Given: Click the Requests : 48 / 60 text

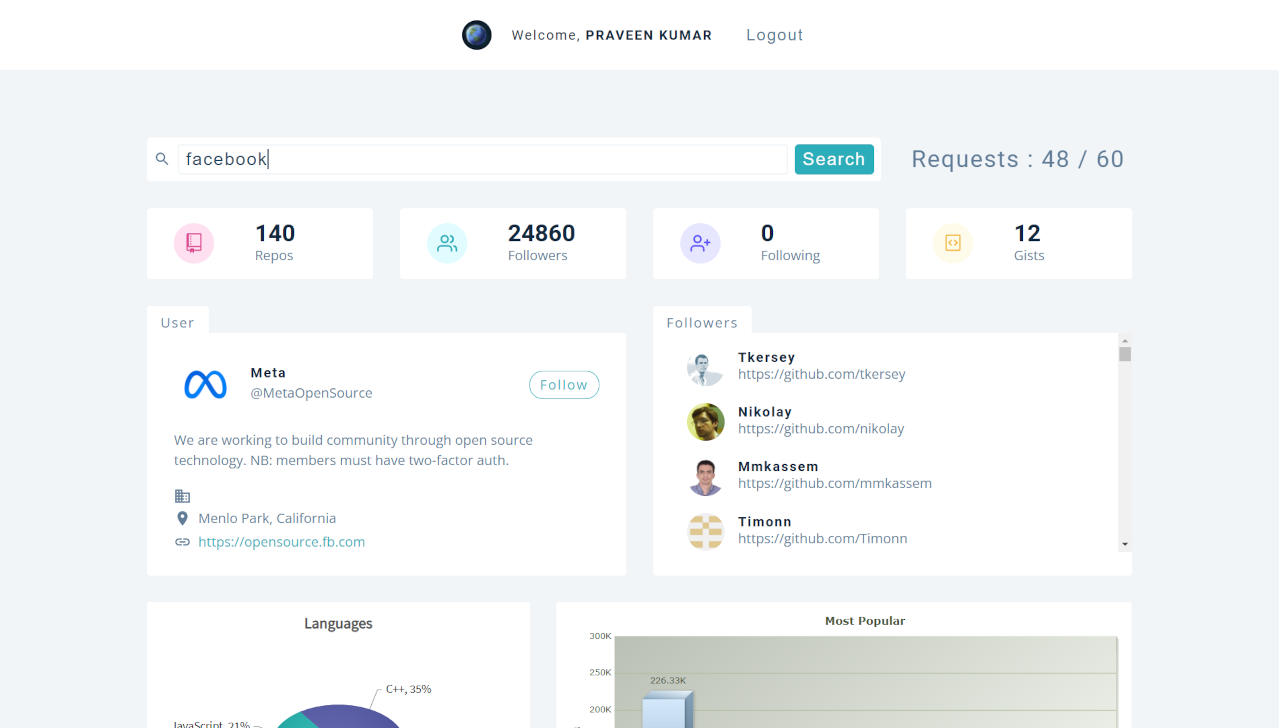Looking at the screenshot, I should point(1018,159).
